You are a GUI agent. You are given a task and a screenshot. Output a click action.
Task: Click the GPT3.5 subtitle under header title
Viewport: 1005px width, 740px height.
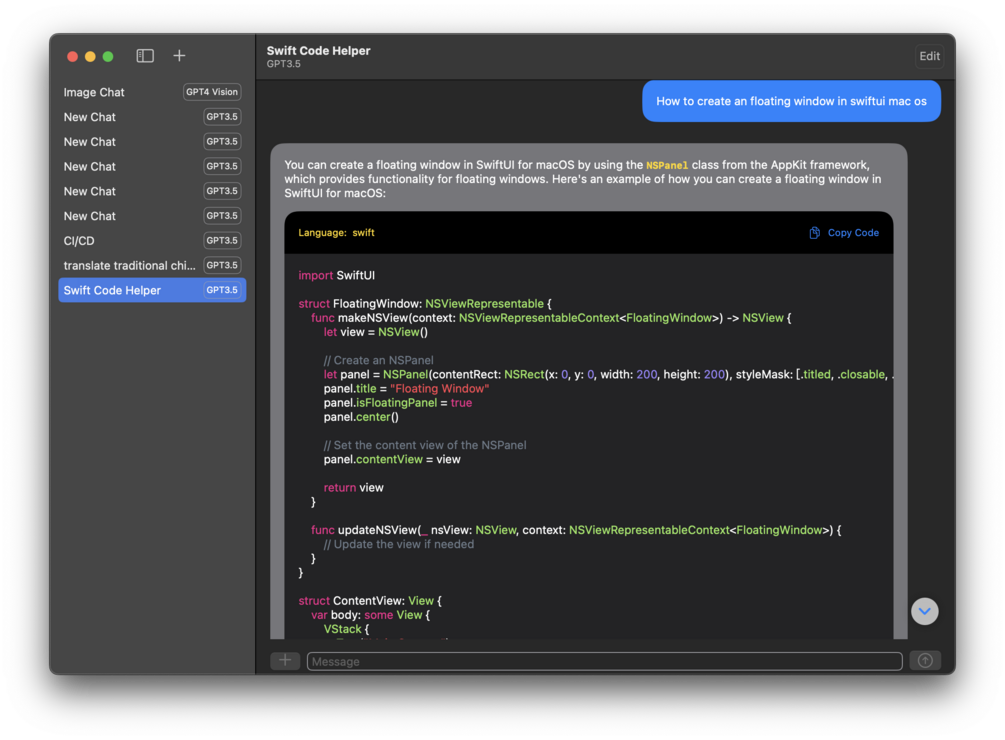click(x=284, y=64)
